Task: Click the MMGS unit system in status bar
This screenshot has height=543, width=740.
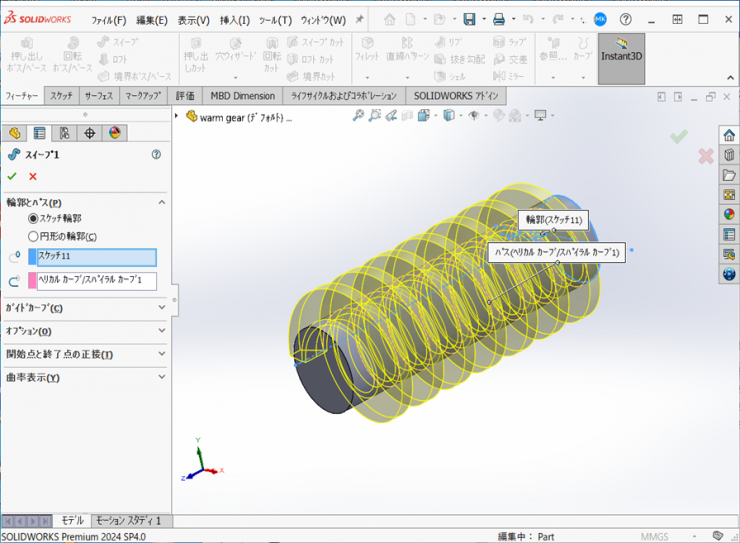Action: [x=655, y=537]
